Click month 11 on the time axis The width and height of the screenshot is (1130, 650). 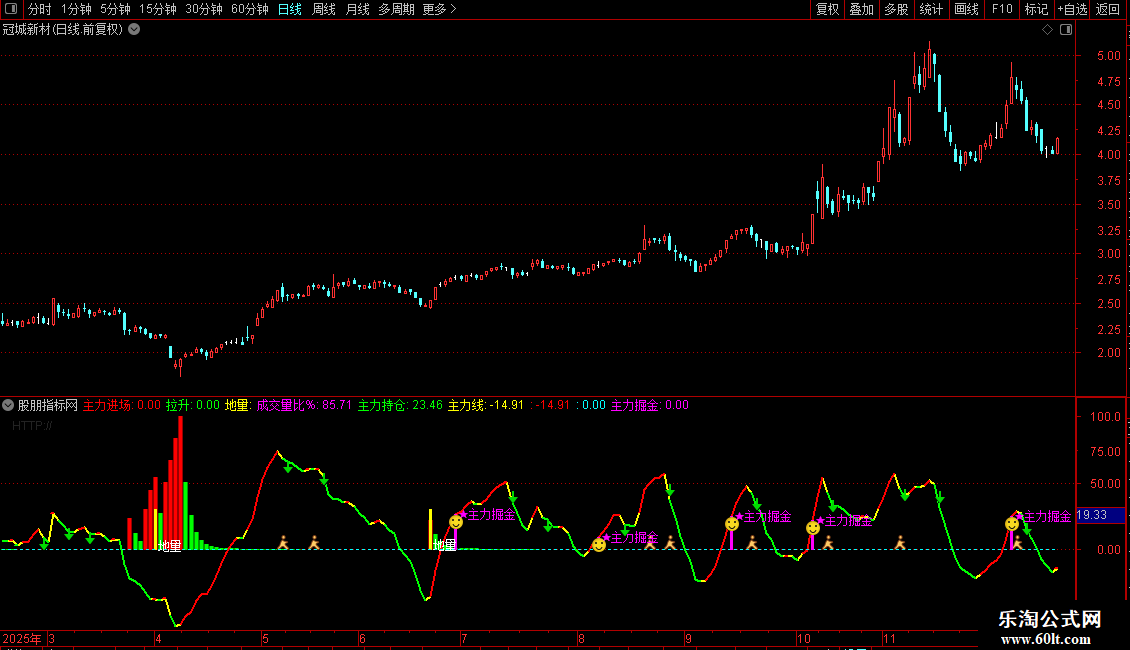(x=889, y=638)
